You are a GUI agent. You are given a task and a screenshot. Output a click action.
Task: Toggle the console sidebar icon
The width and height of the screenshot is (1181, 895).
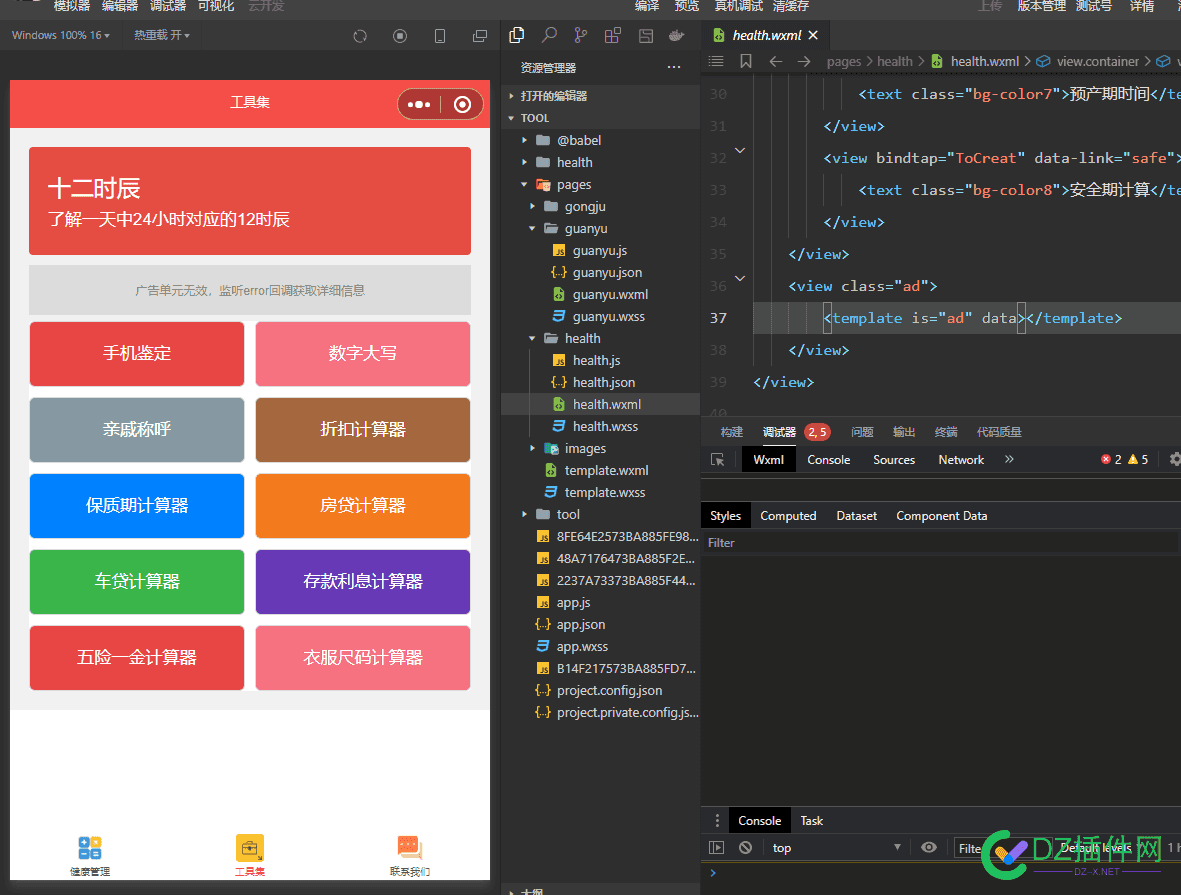(x=716, y=848)
